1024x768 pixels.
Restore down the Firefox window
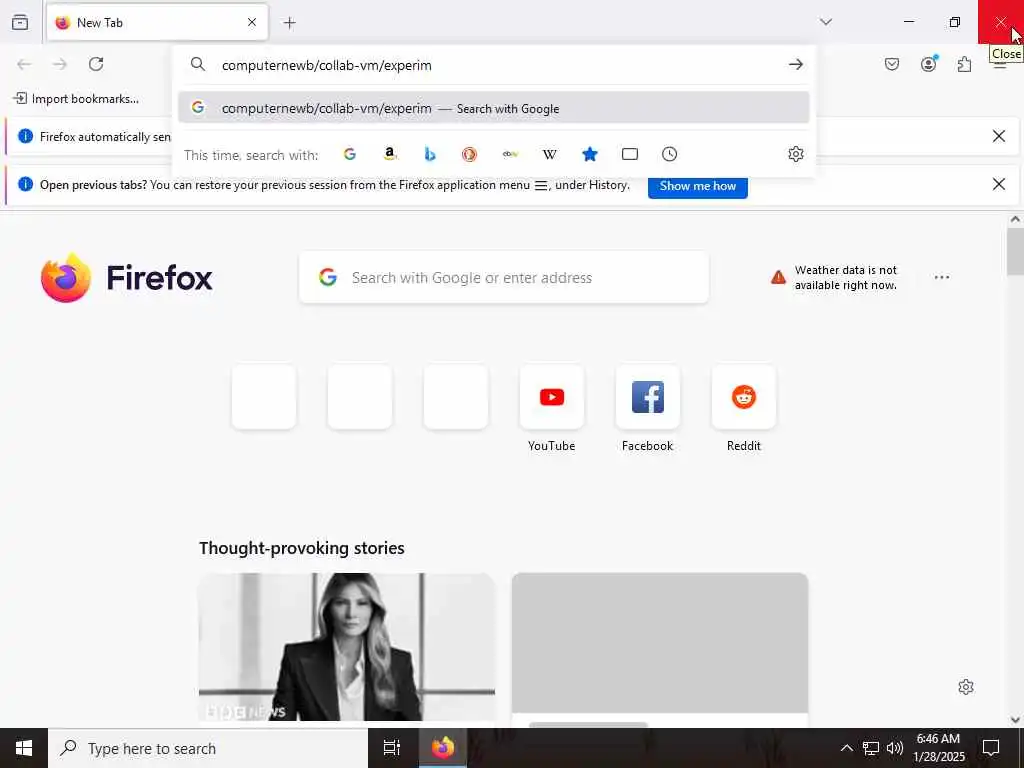coord(955,22)
